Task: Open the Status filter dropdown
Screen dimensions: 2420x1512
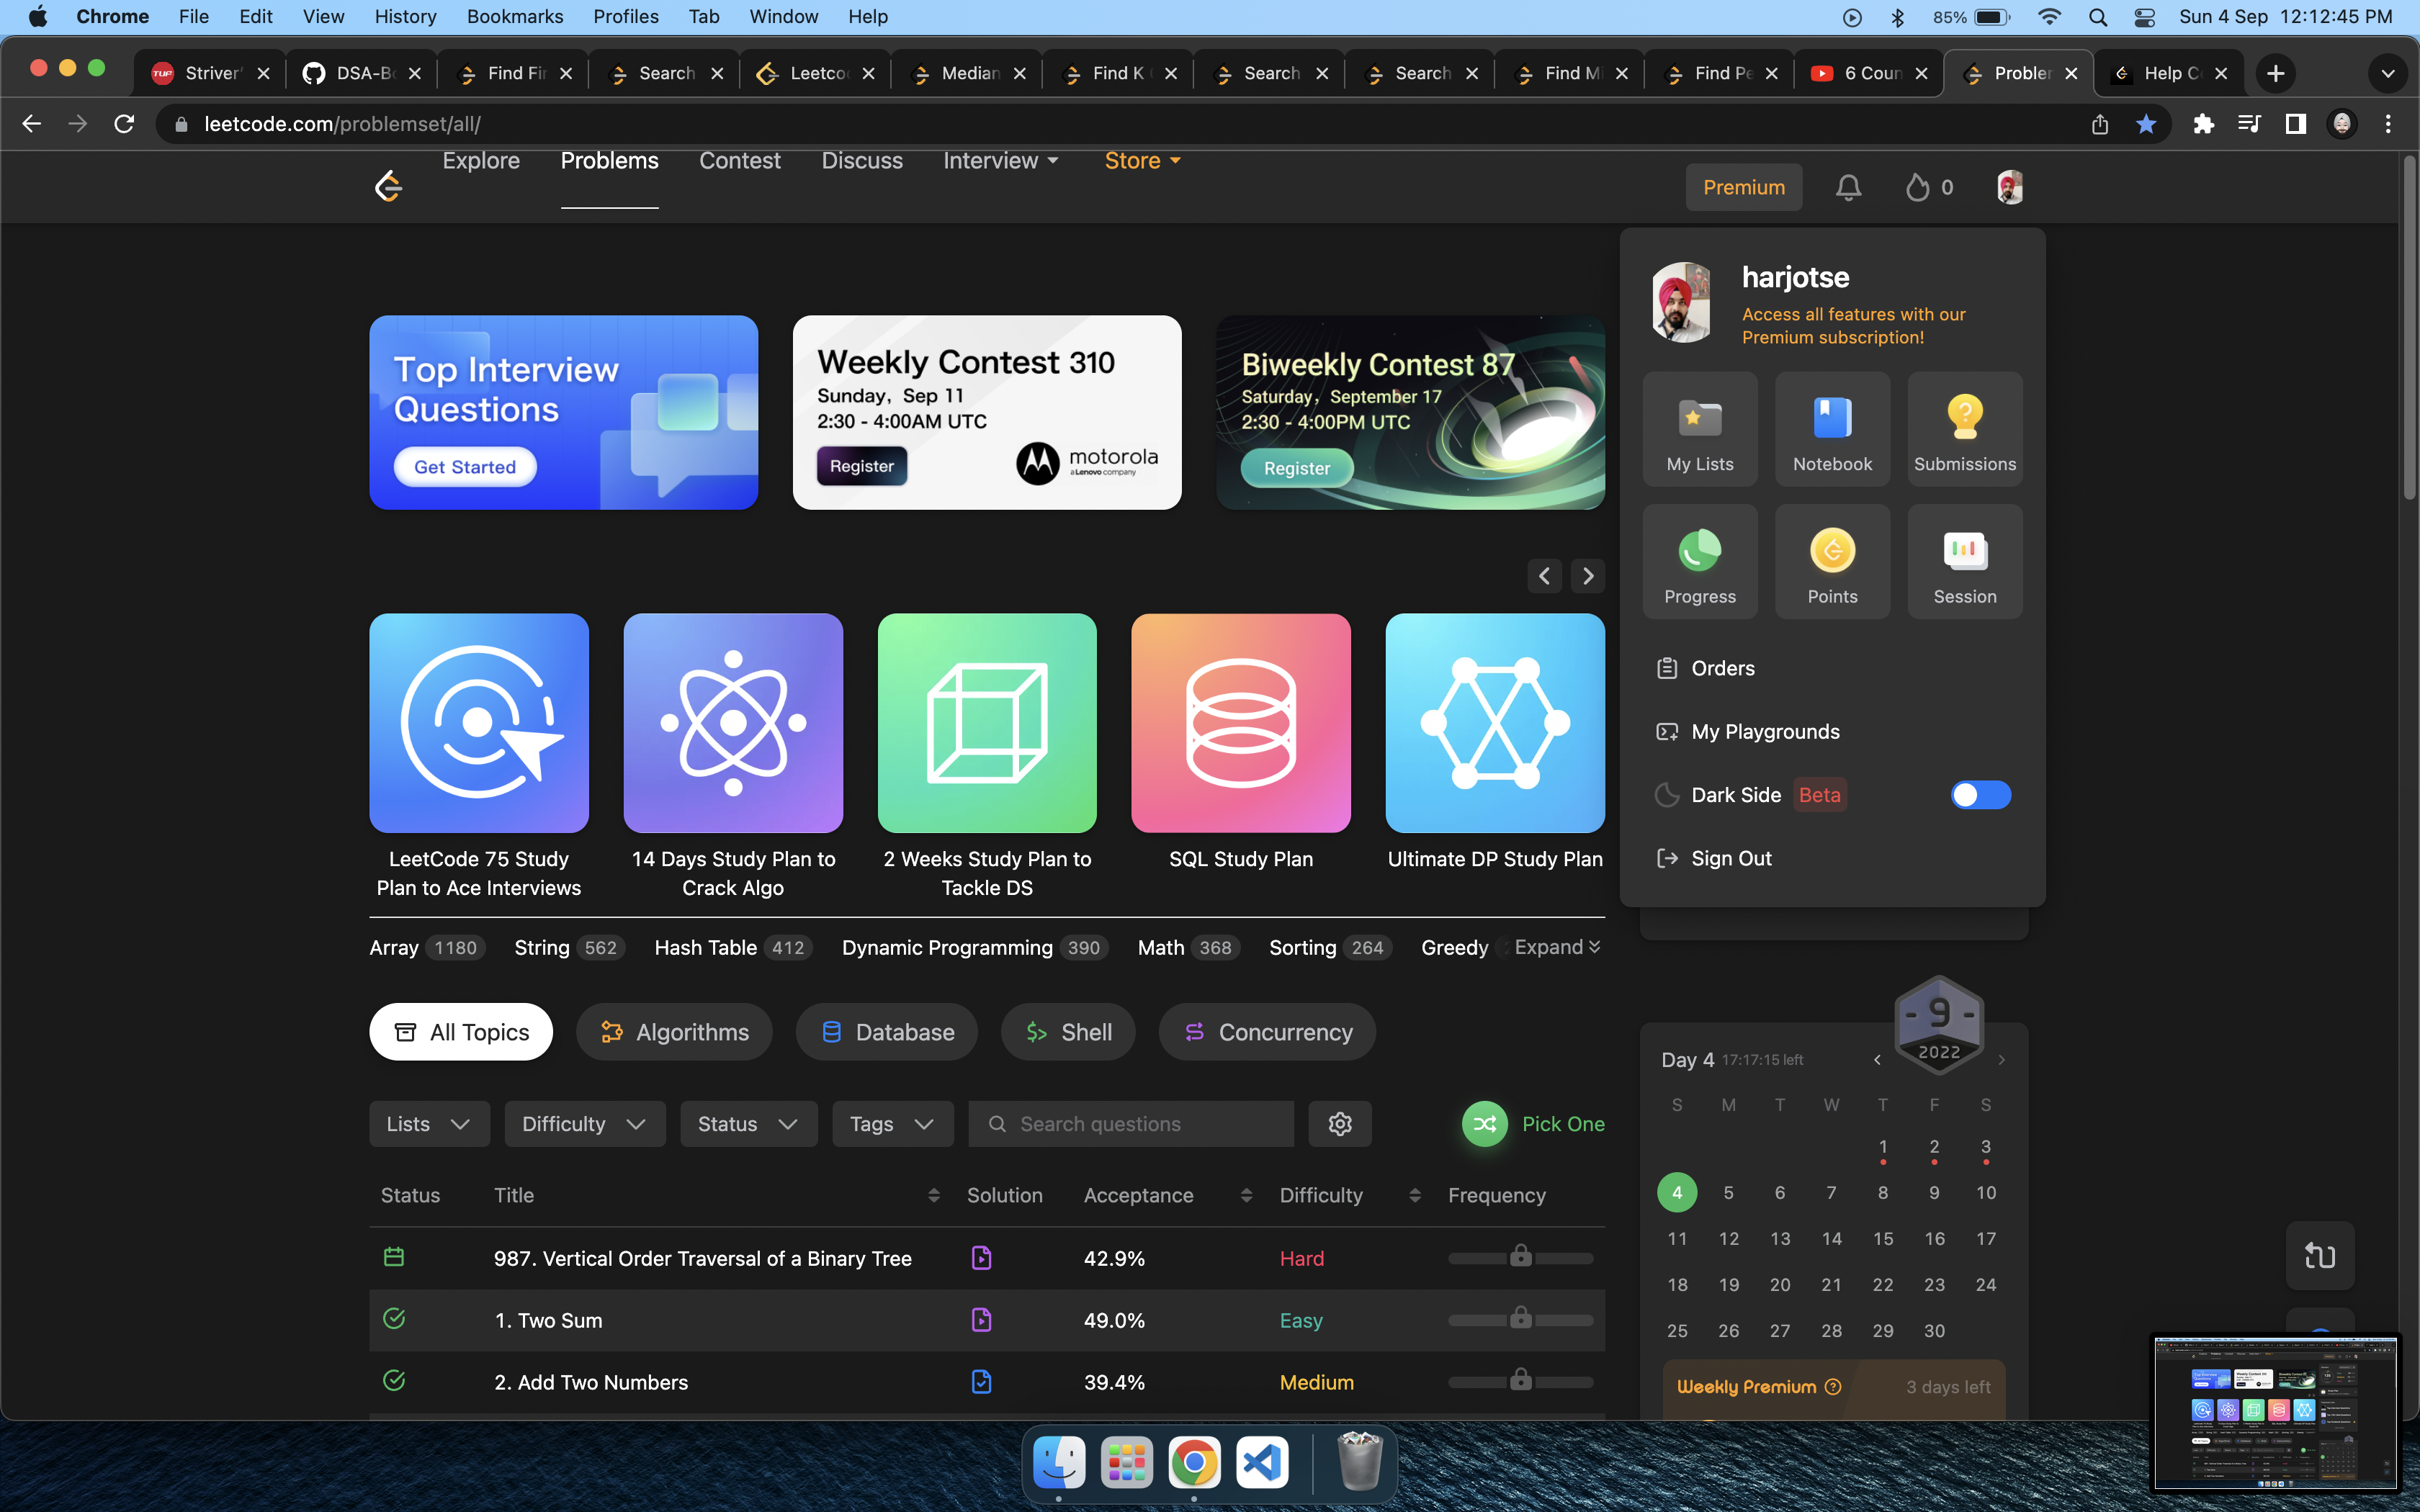Action: pos(748,1124)
